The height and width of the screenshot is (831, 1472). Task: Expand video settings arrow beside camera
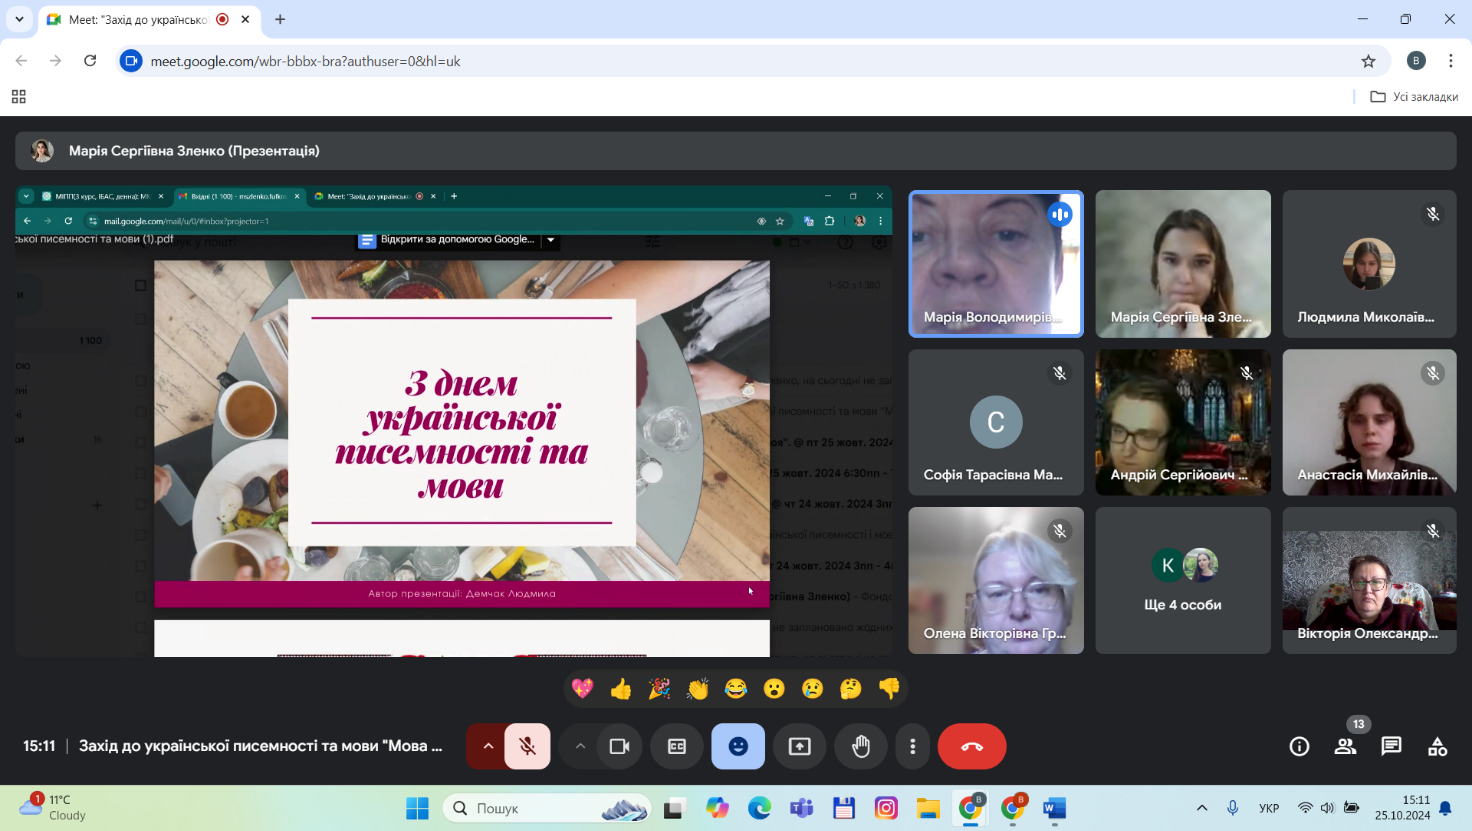[580, 746]
